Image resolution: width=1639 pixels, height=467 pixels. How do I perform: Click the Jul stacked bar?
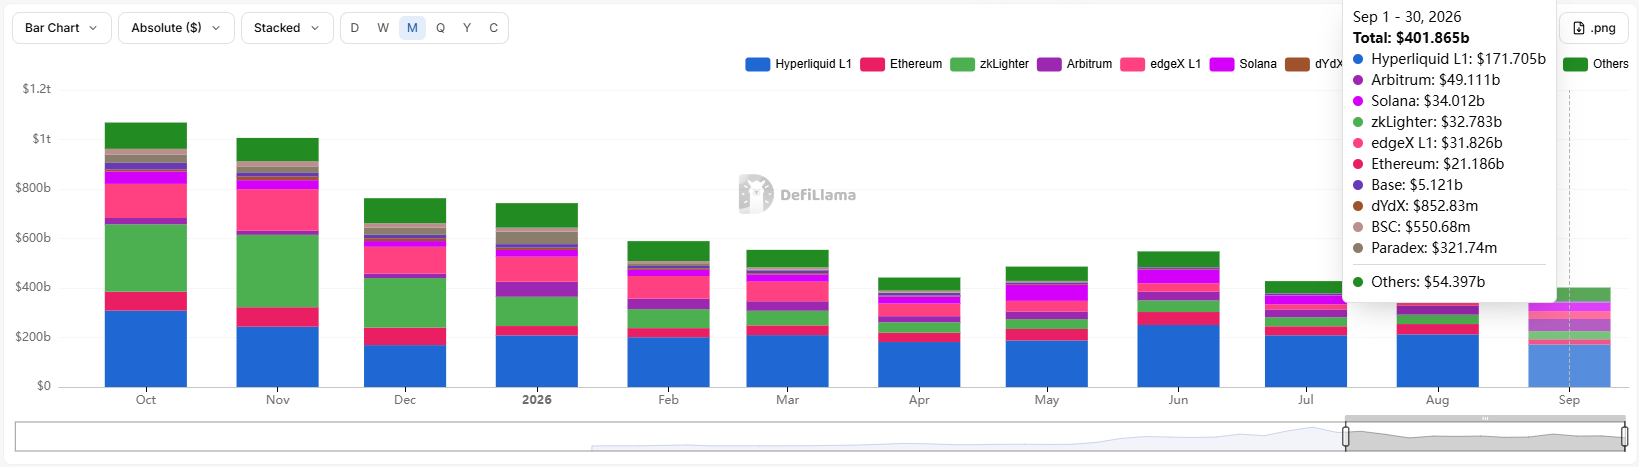point(1306,334)
